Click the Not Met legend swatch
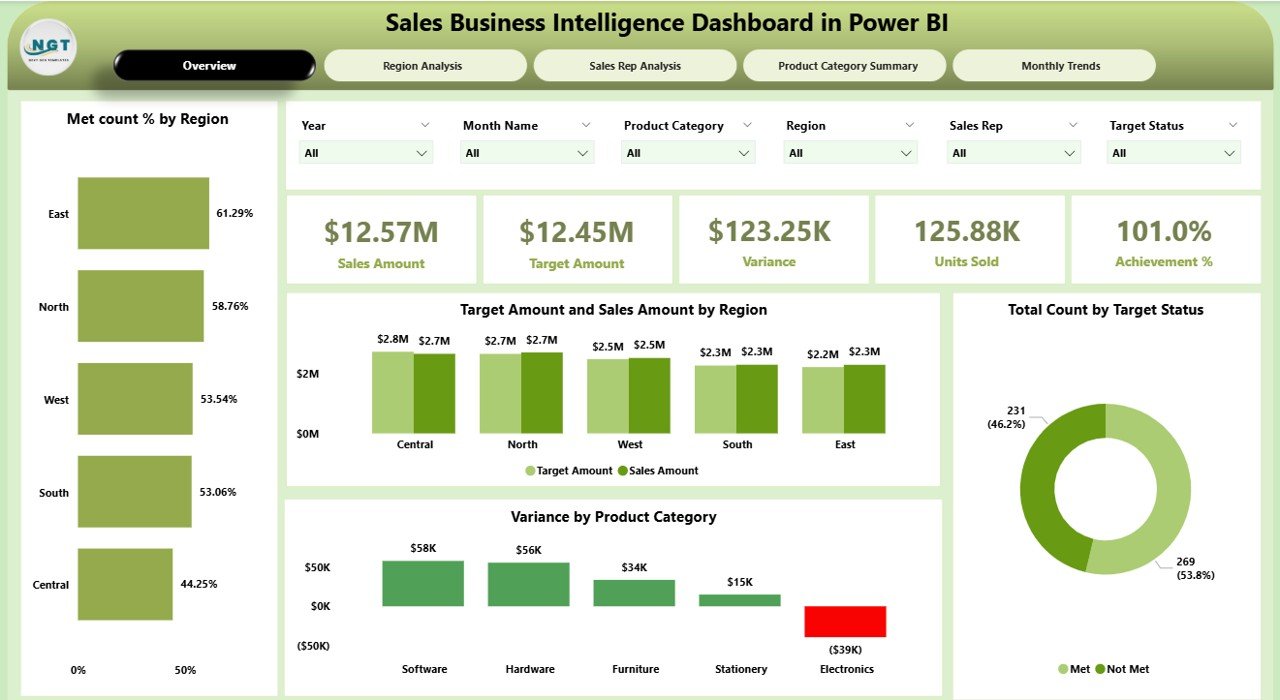 tap(1101, 669)
